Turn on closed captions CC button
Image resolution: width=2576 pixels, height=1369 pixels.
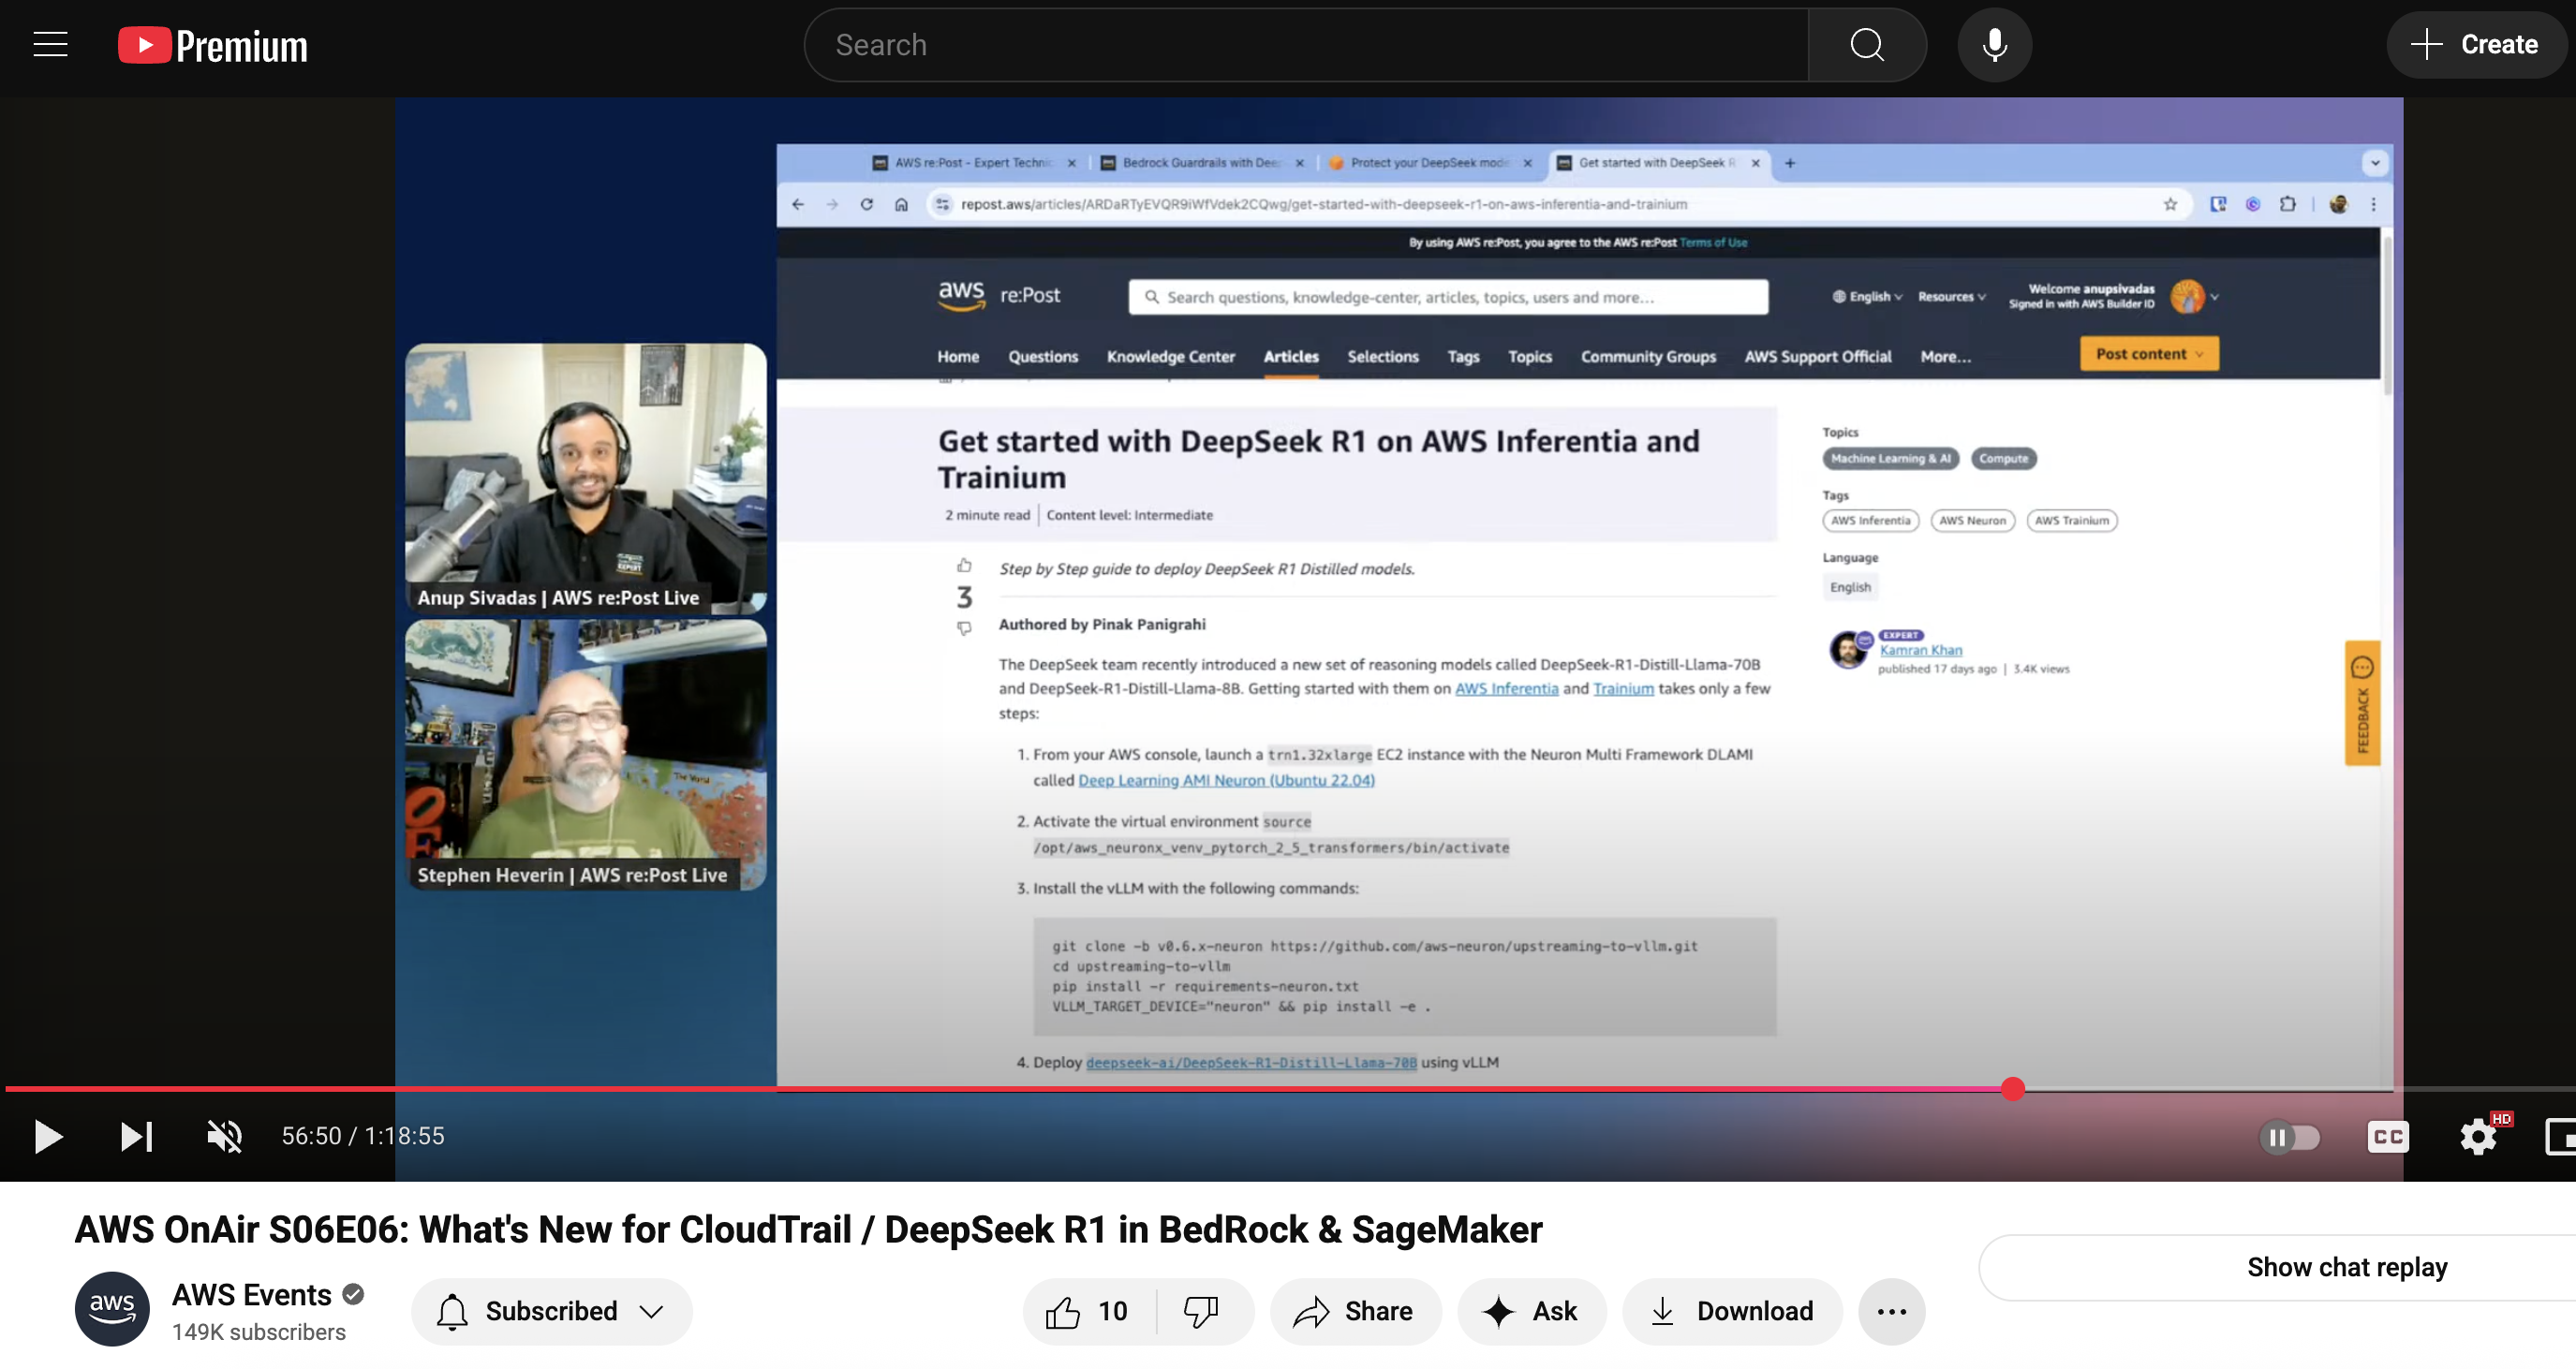click(x=2388, y=1137)
